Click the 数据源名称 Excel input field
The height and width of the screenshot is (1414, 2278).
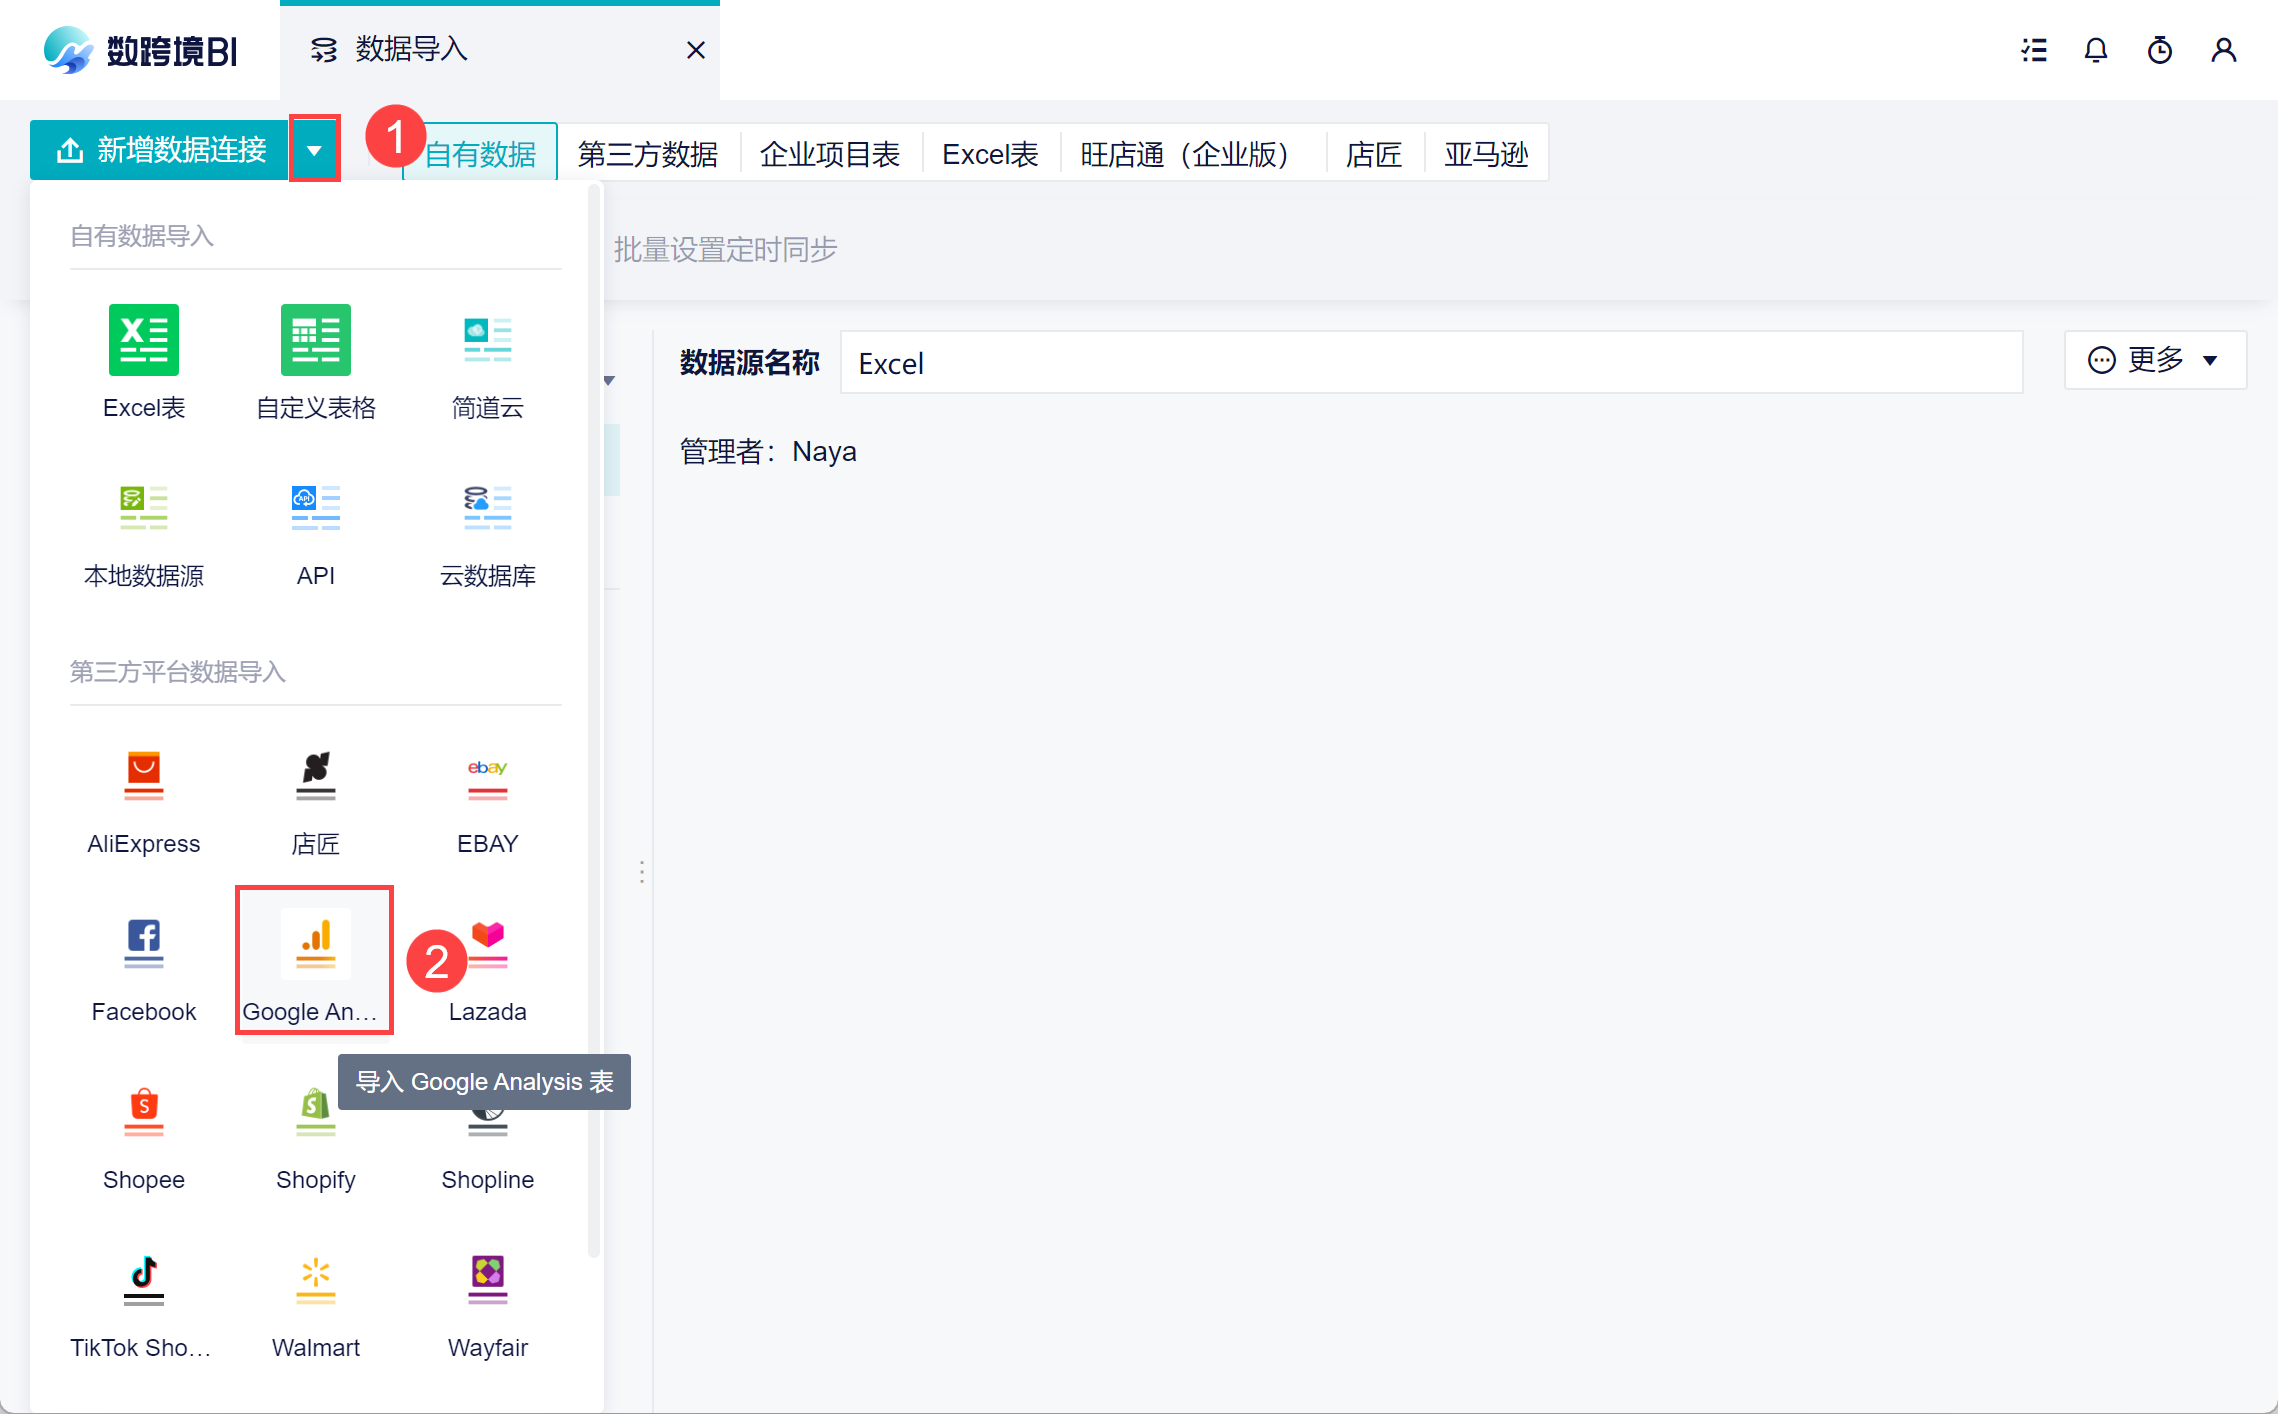1430,363
